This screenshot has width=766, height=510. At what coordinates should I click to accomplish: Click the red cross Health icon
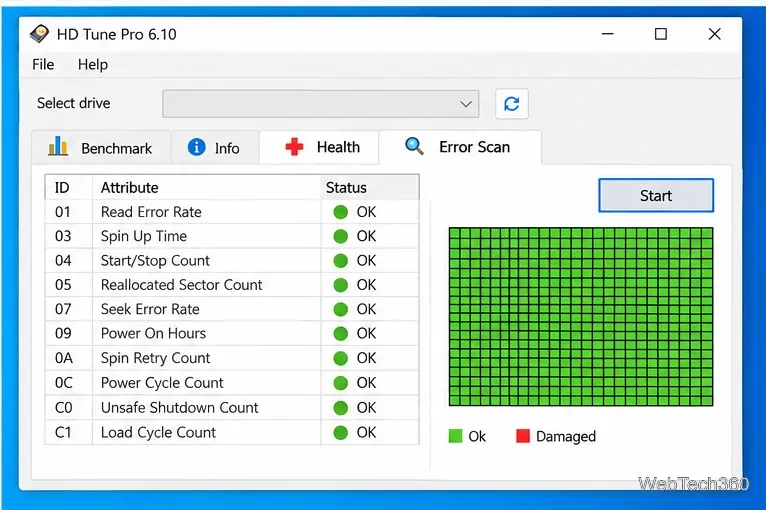pyautogui.click(x=294, y=147)
